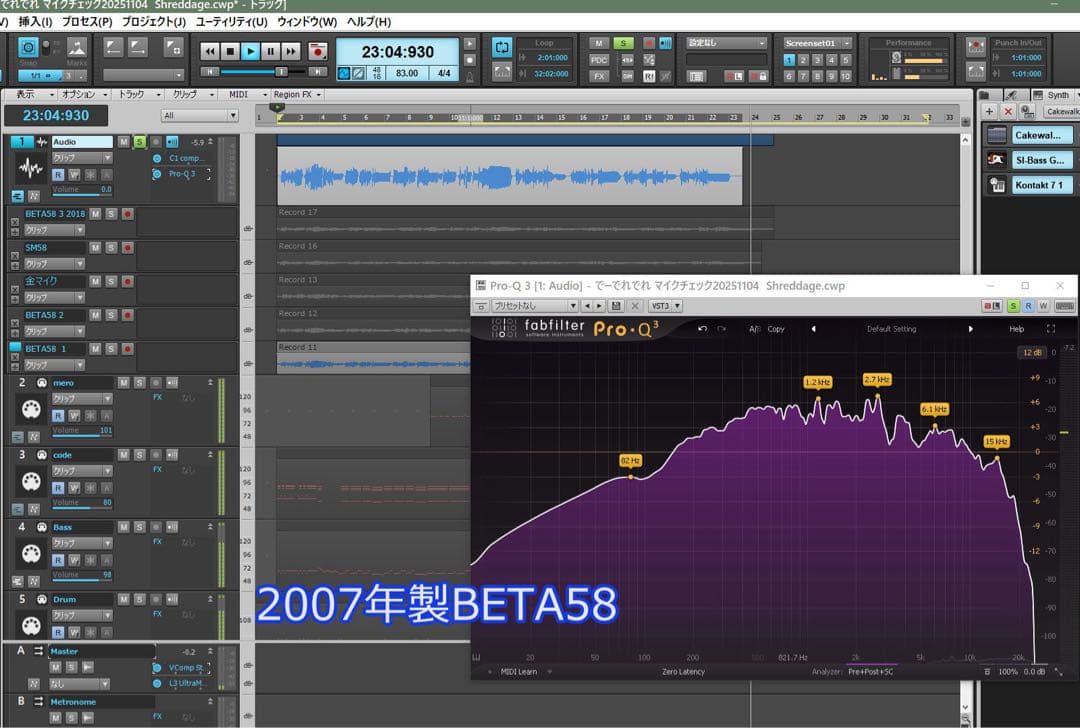Open Kontakt 7 from the Synth Rack
The width and height of the screenshot is (1080, 728).
[1043, 184]
